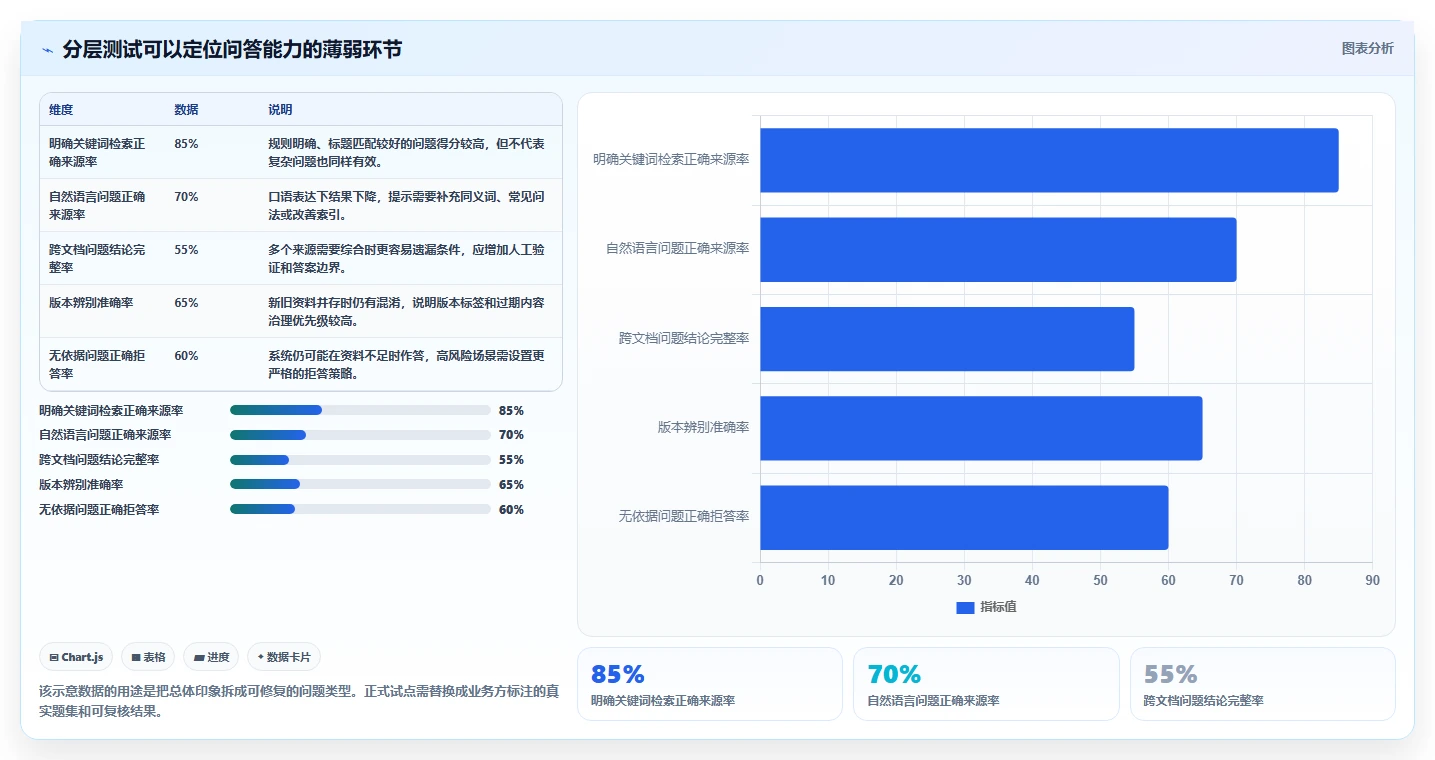Click the title 分层测试可以定位问答能力的薄弱环节
The height and width of the screenshot is (760, 1435).
(x=232, y=49)
